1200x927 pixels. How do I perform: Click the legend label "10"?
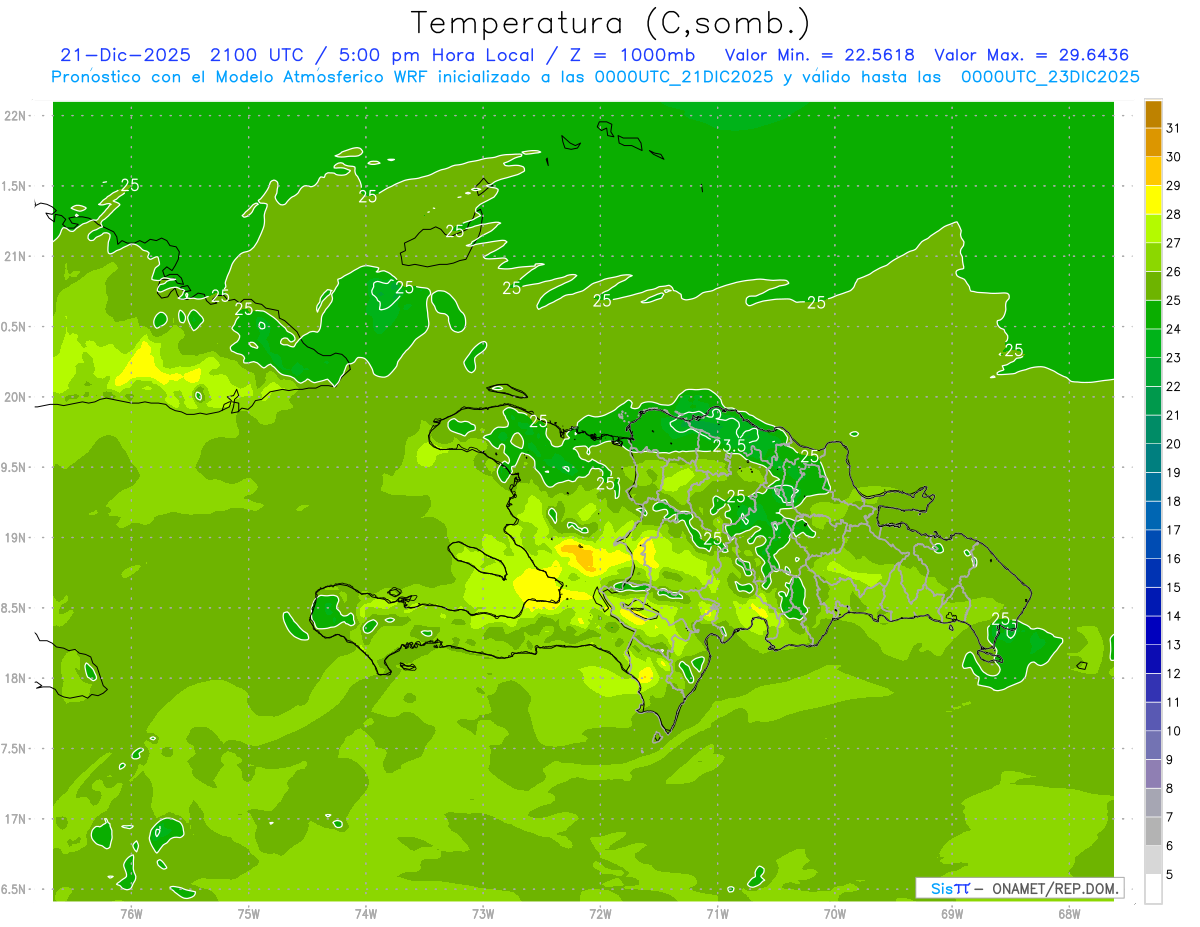click(1174, 731)
